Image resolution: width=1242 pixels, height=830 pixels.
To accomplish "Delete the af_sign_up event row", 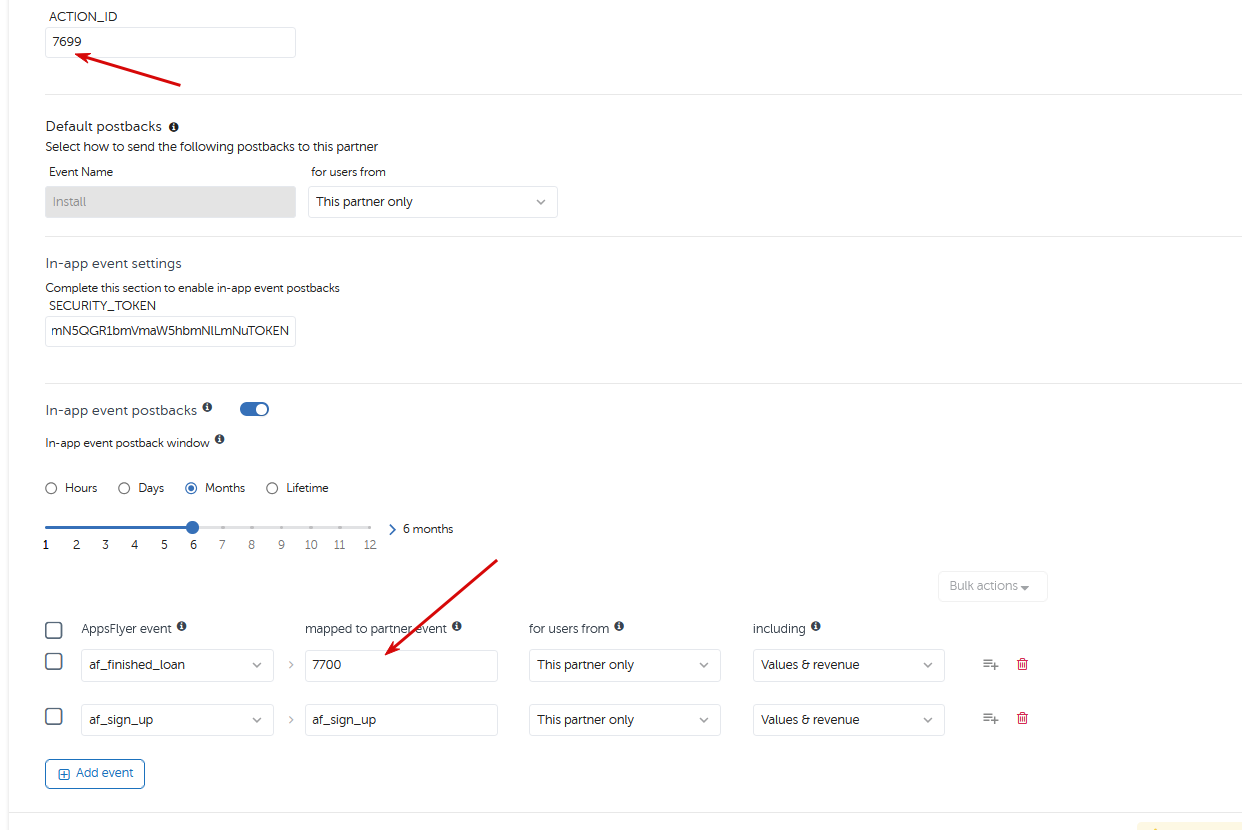I will 1022,718.
